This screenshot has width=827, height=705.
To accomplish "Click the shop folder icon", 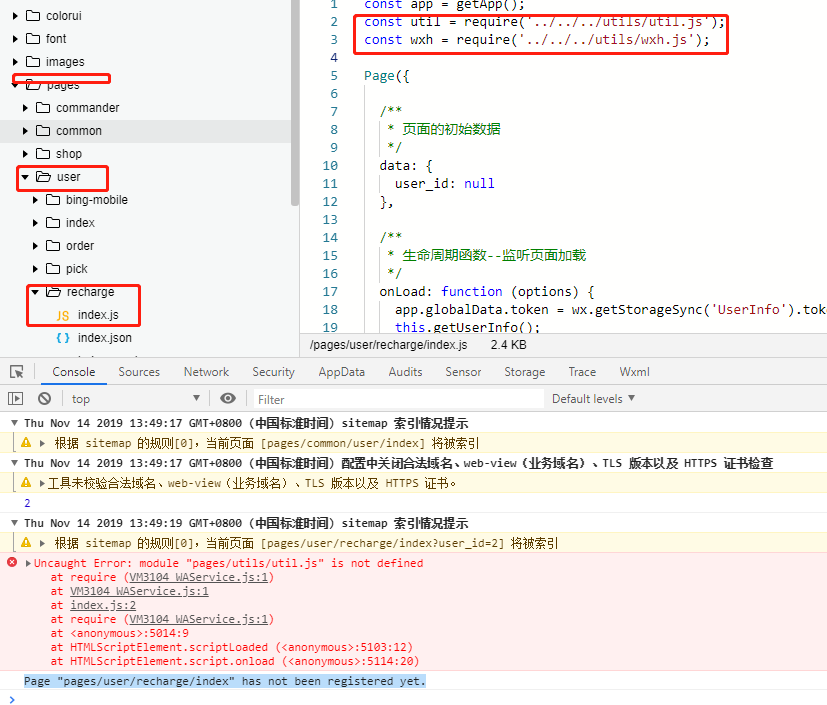I will [x=43, y=153].
